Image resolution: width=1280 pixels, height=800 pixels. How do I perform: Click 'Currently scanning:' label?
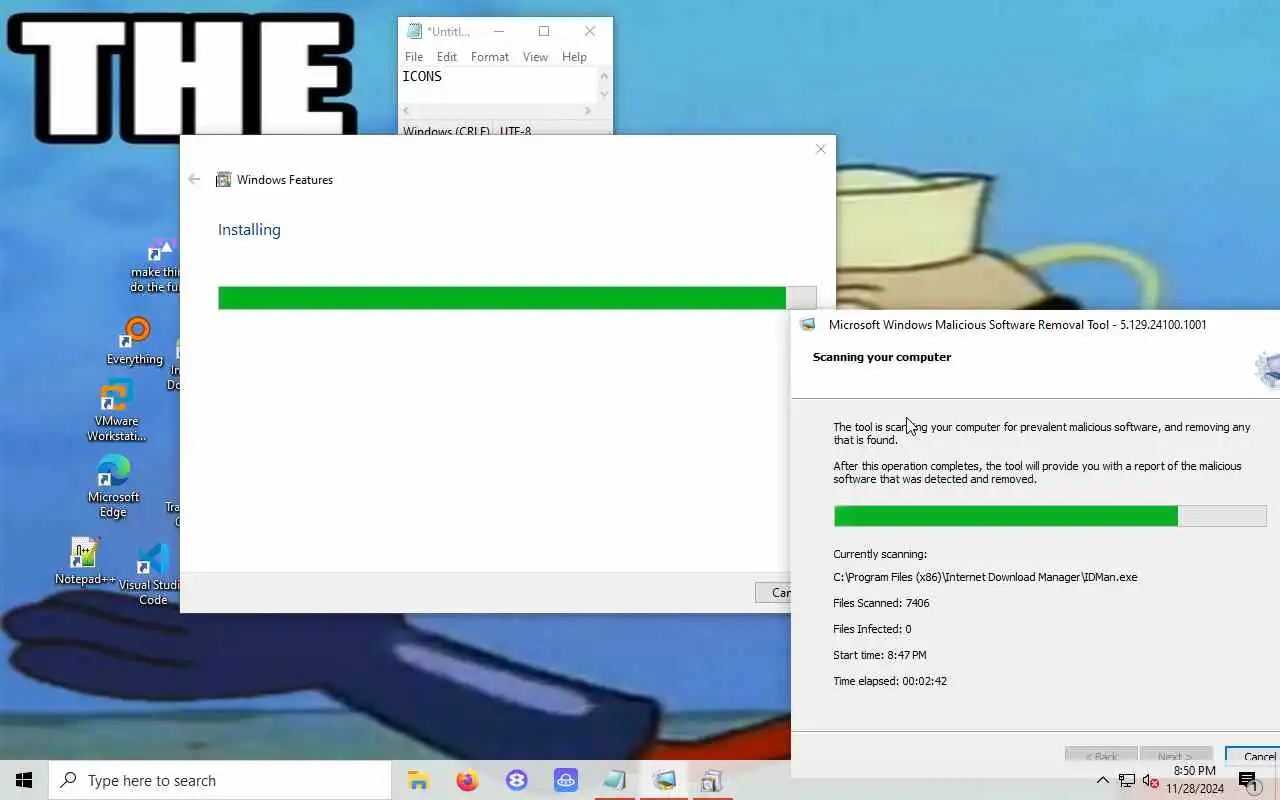[x=880, y=554]
